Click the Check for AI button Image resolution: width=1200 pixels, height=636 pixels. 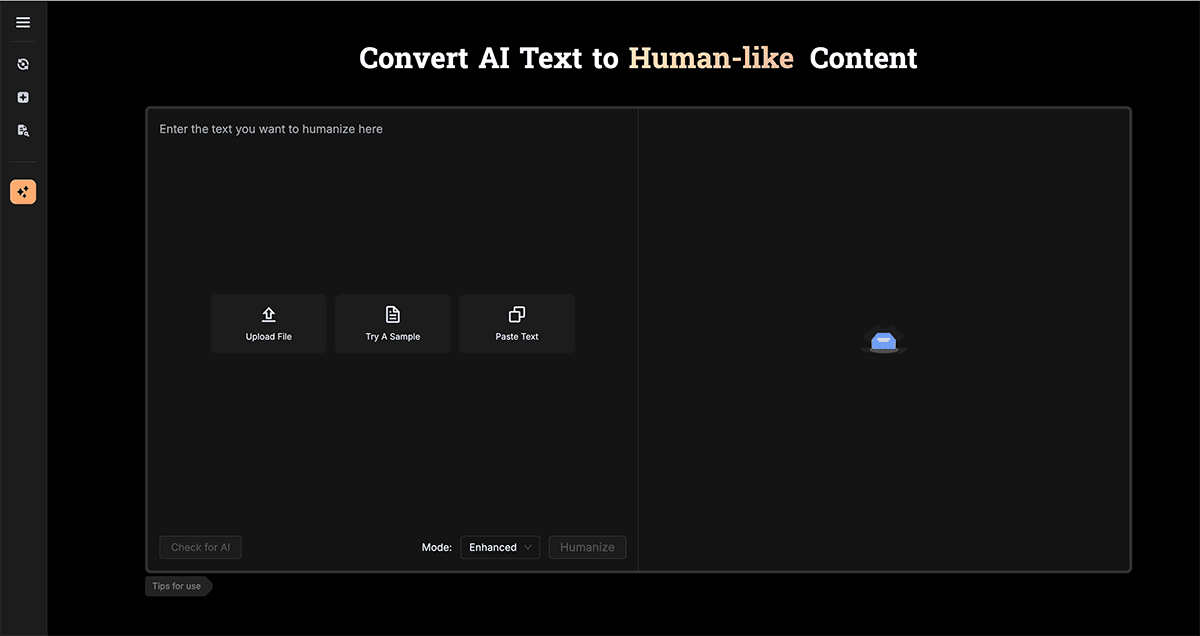click(x=201, y=547)
